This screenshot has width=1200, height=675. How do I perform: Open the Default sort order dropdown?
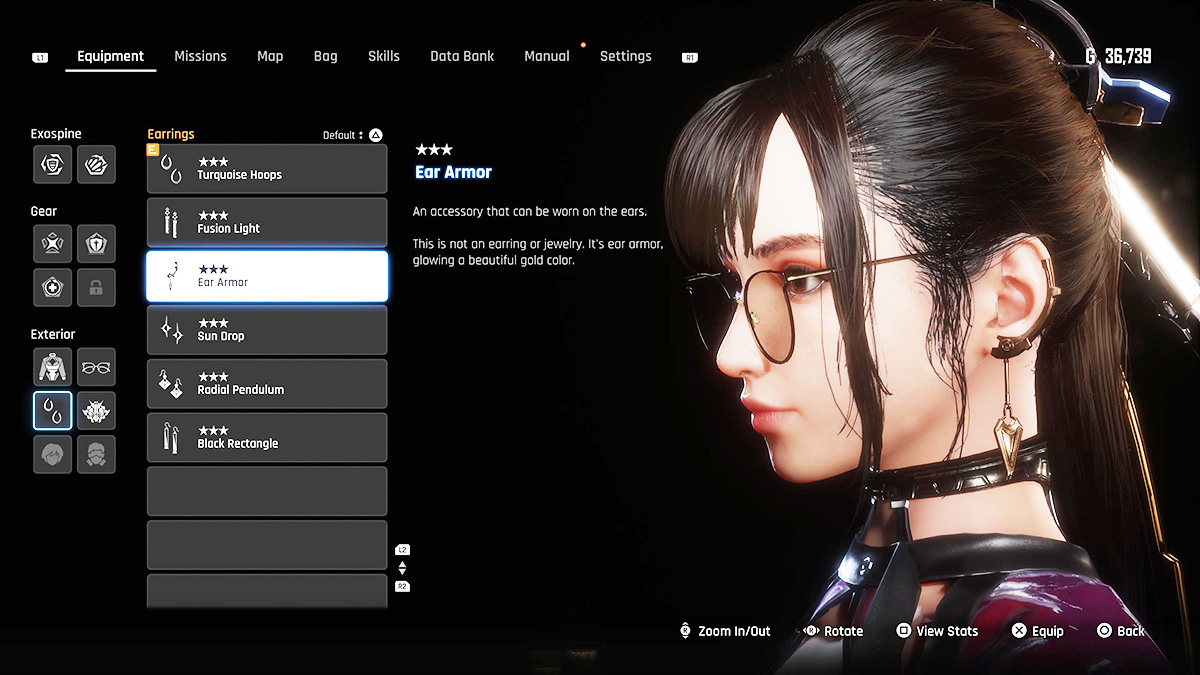click(352, 135)
